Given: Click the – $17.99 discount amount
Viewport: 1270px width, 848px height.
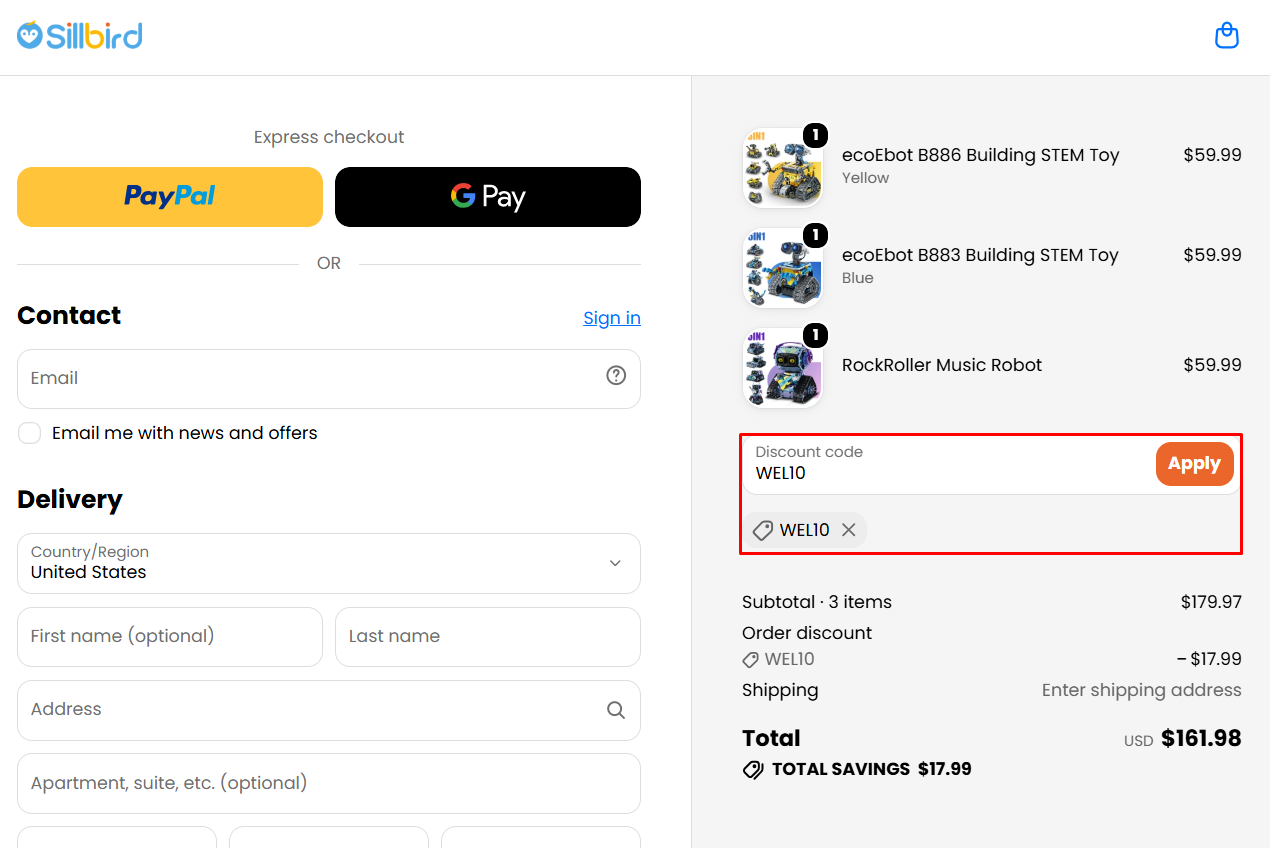Looking at the screenshot, I should coord(1209,660).
